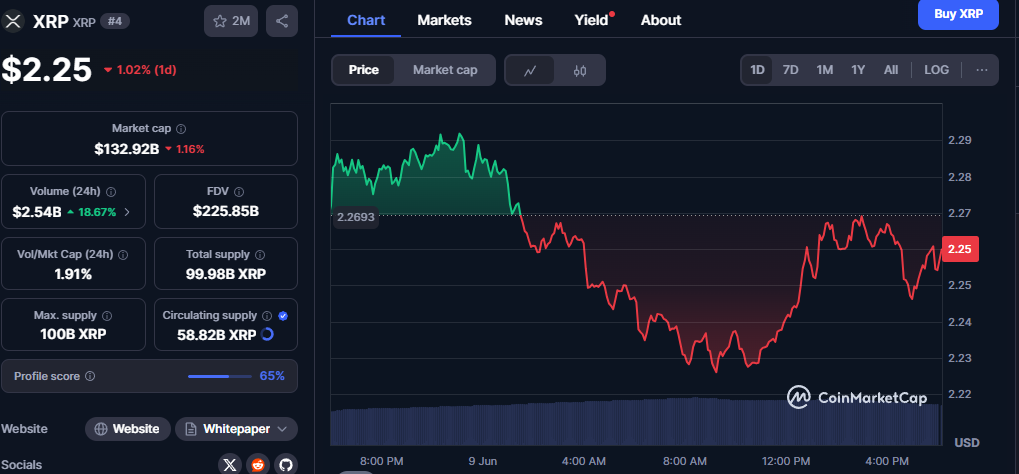Click the Buy XRP button
Viewport: 1019px width, 474px height.
click(958, 14)
